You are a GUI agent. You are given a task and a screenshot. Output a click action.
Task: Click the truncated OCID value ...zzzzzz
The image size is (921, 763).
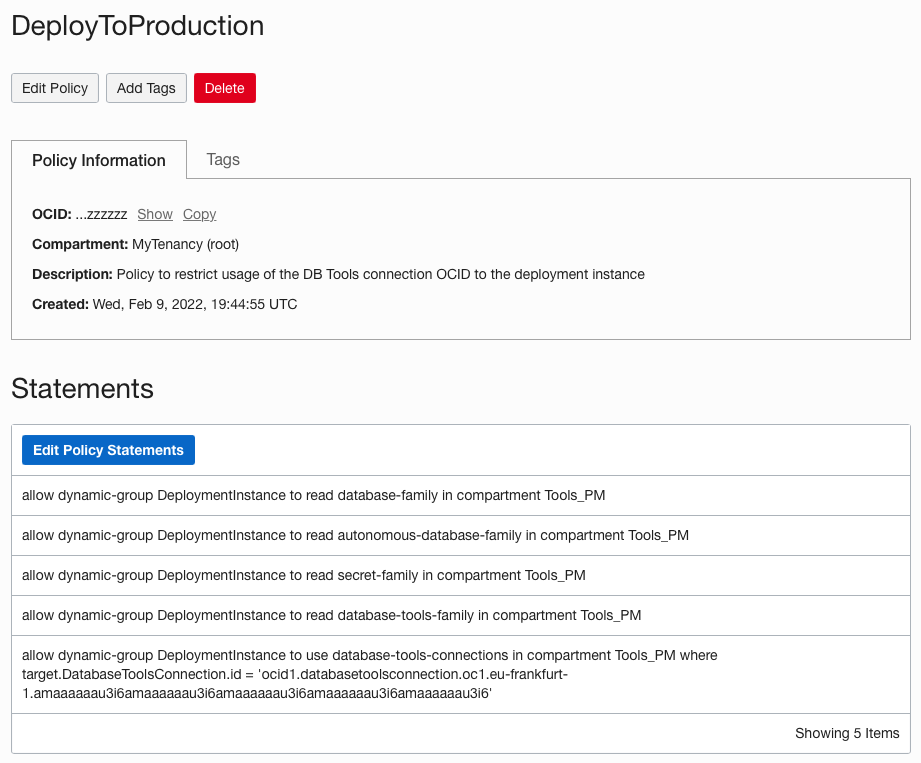point(101,214)
